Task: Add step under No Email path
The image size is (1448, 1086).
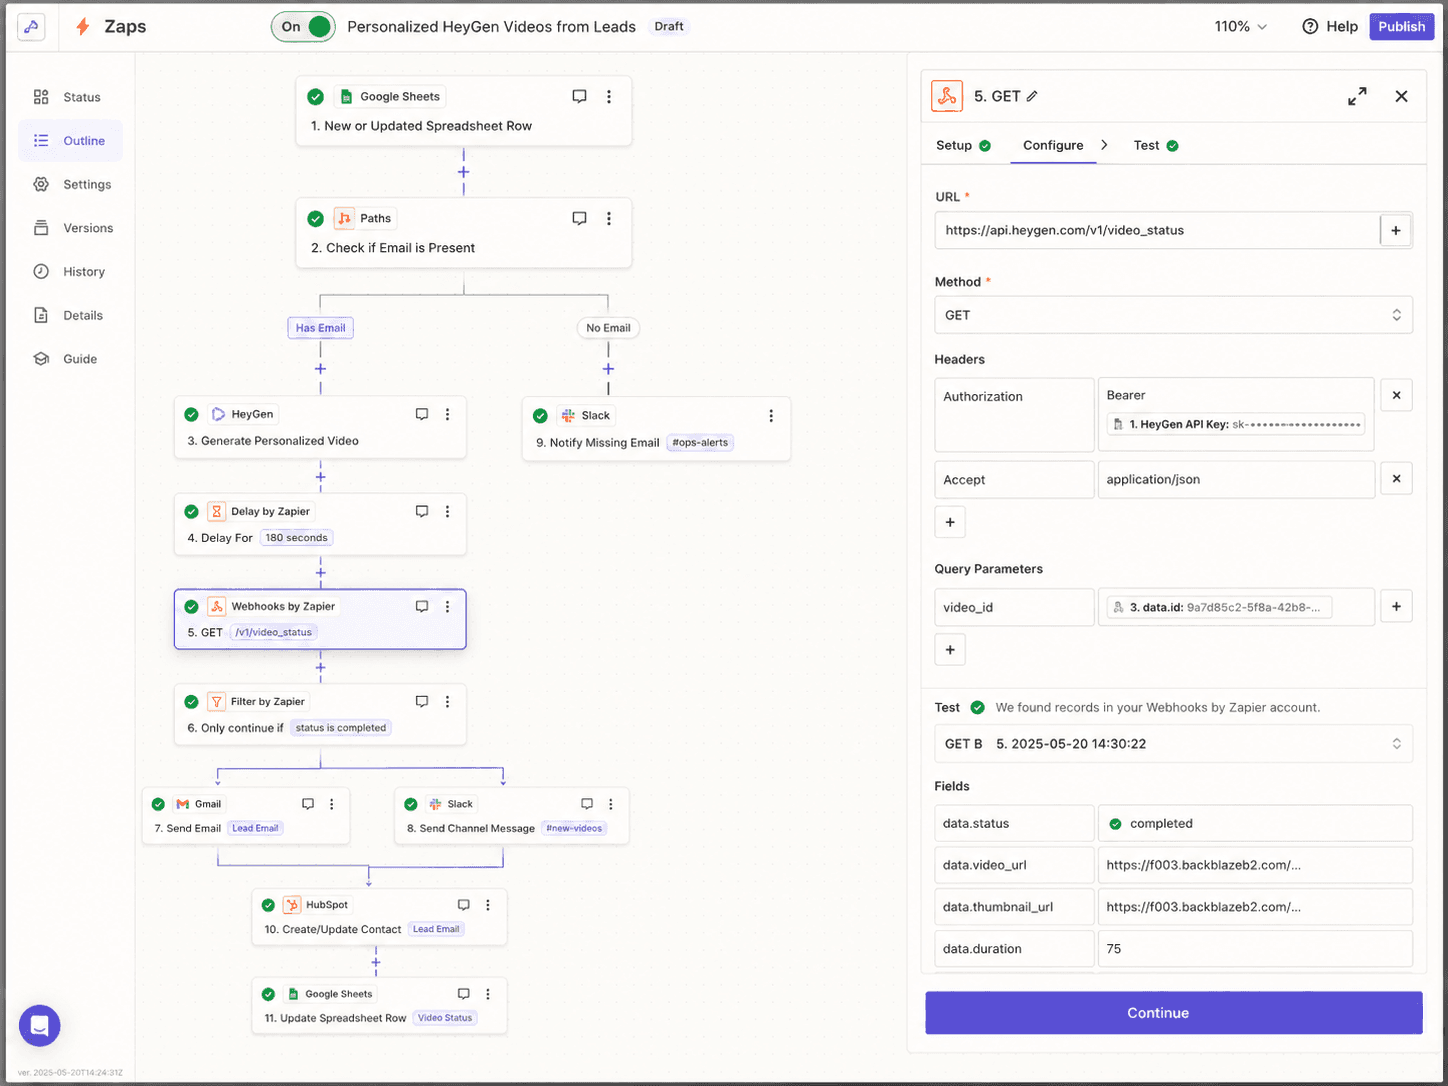Action: point(608,369)
